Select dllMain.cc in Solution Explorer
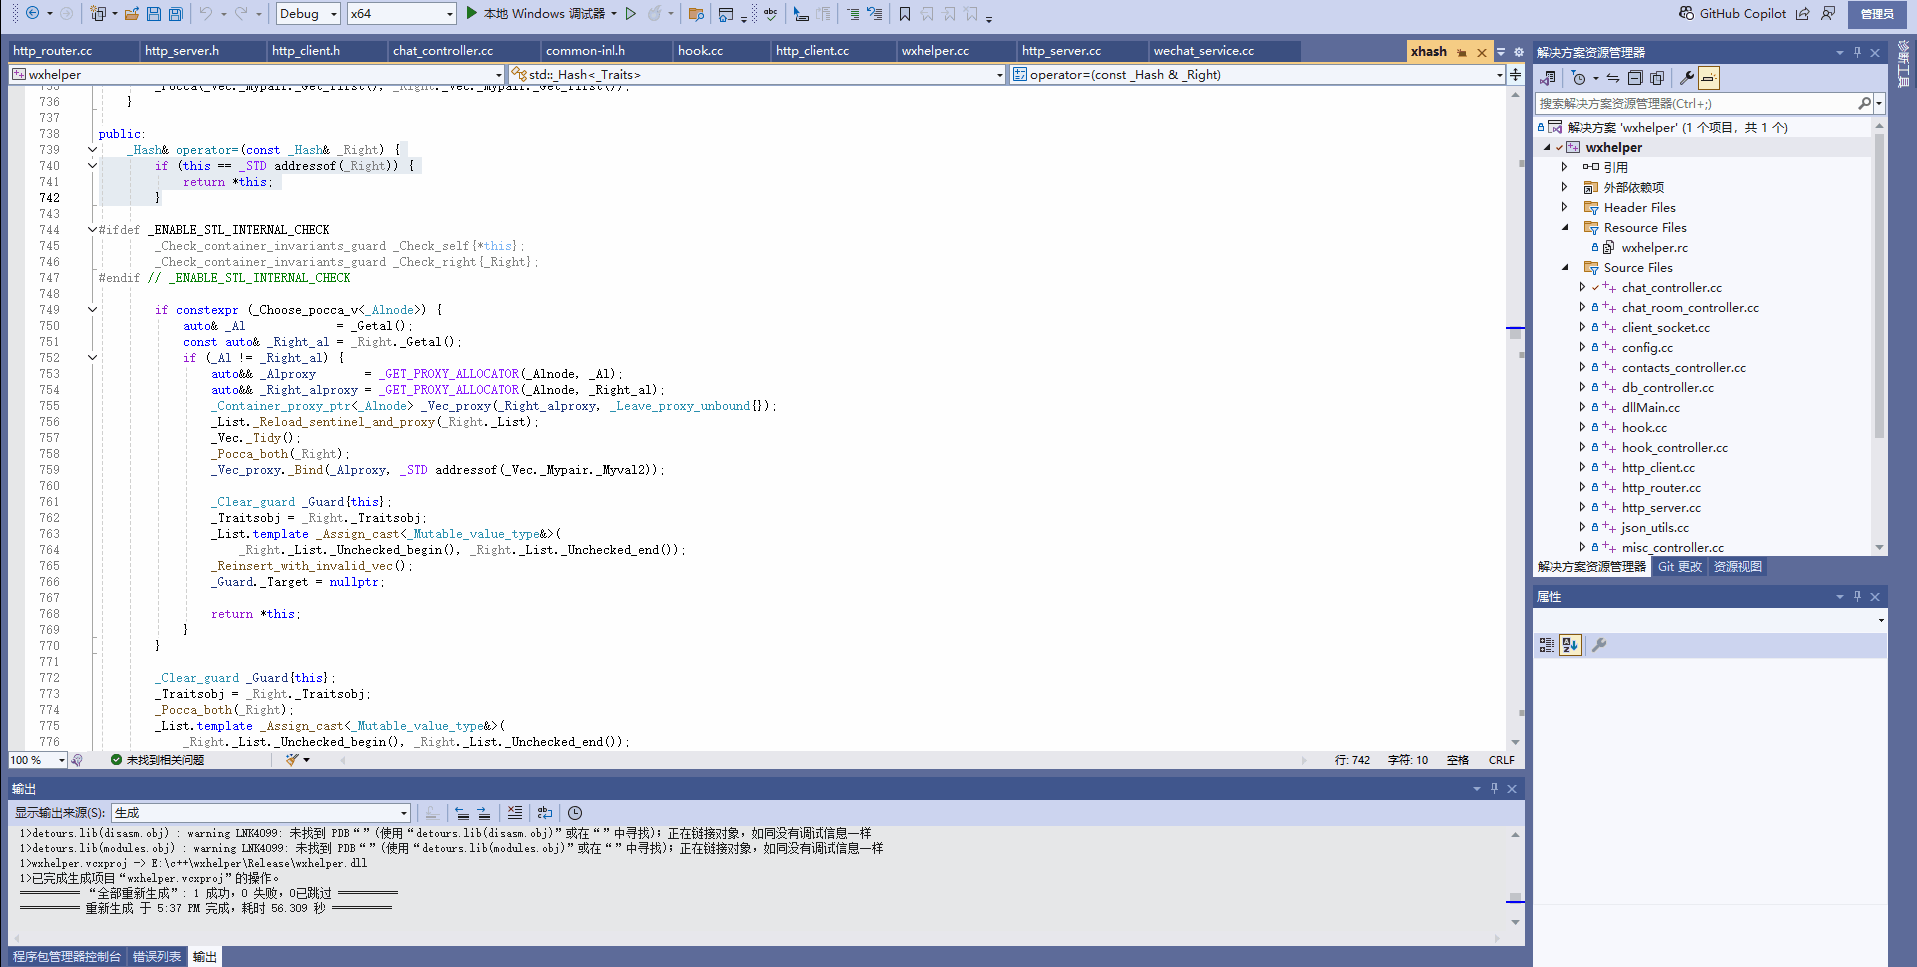The width and height of the screenshot is (1917, 967). tap(1650, 407)
